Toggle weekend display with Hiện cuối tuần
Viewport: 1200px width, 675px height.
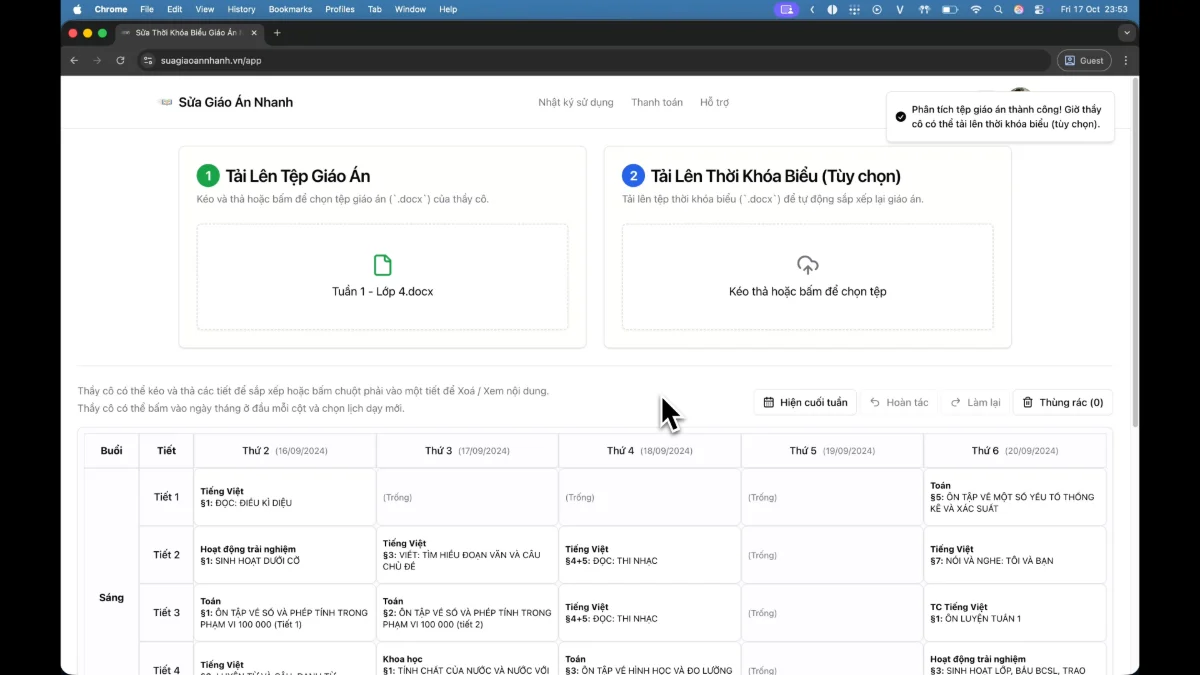[x=806, y=402]
